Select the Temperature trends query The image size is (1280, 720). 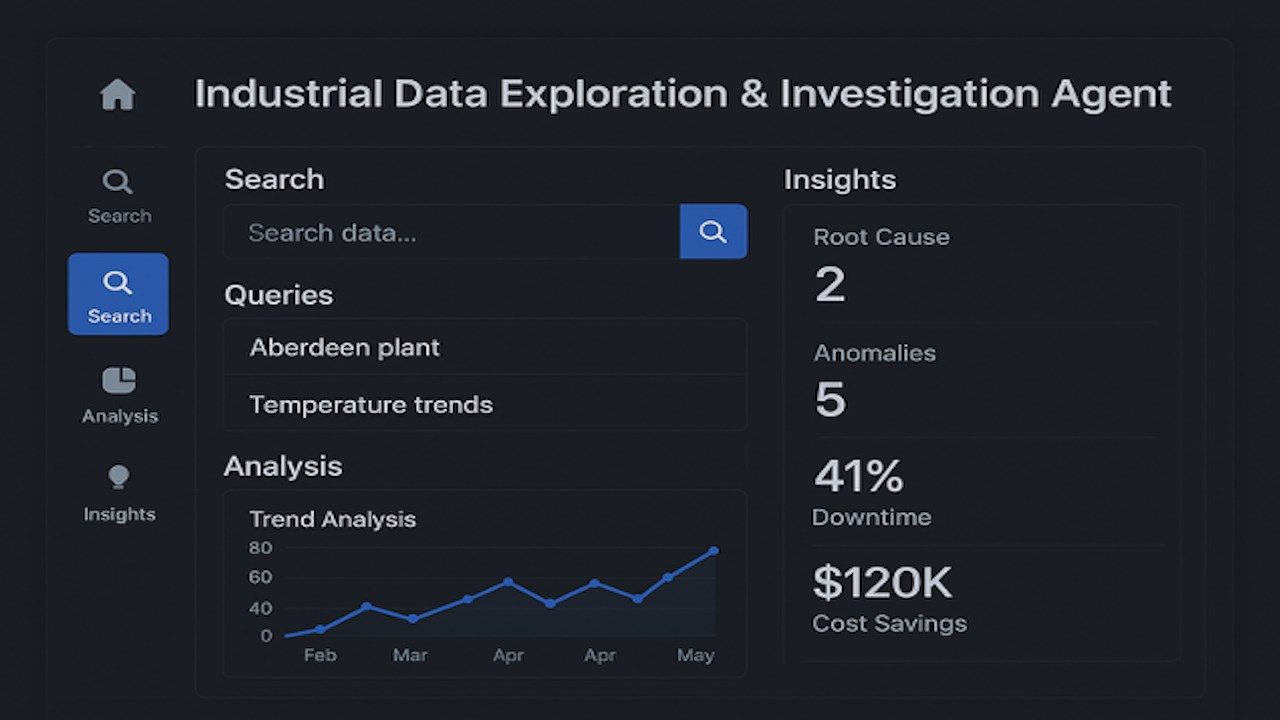click(485, 404)
